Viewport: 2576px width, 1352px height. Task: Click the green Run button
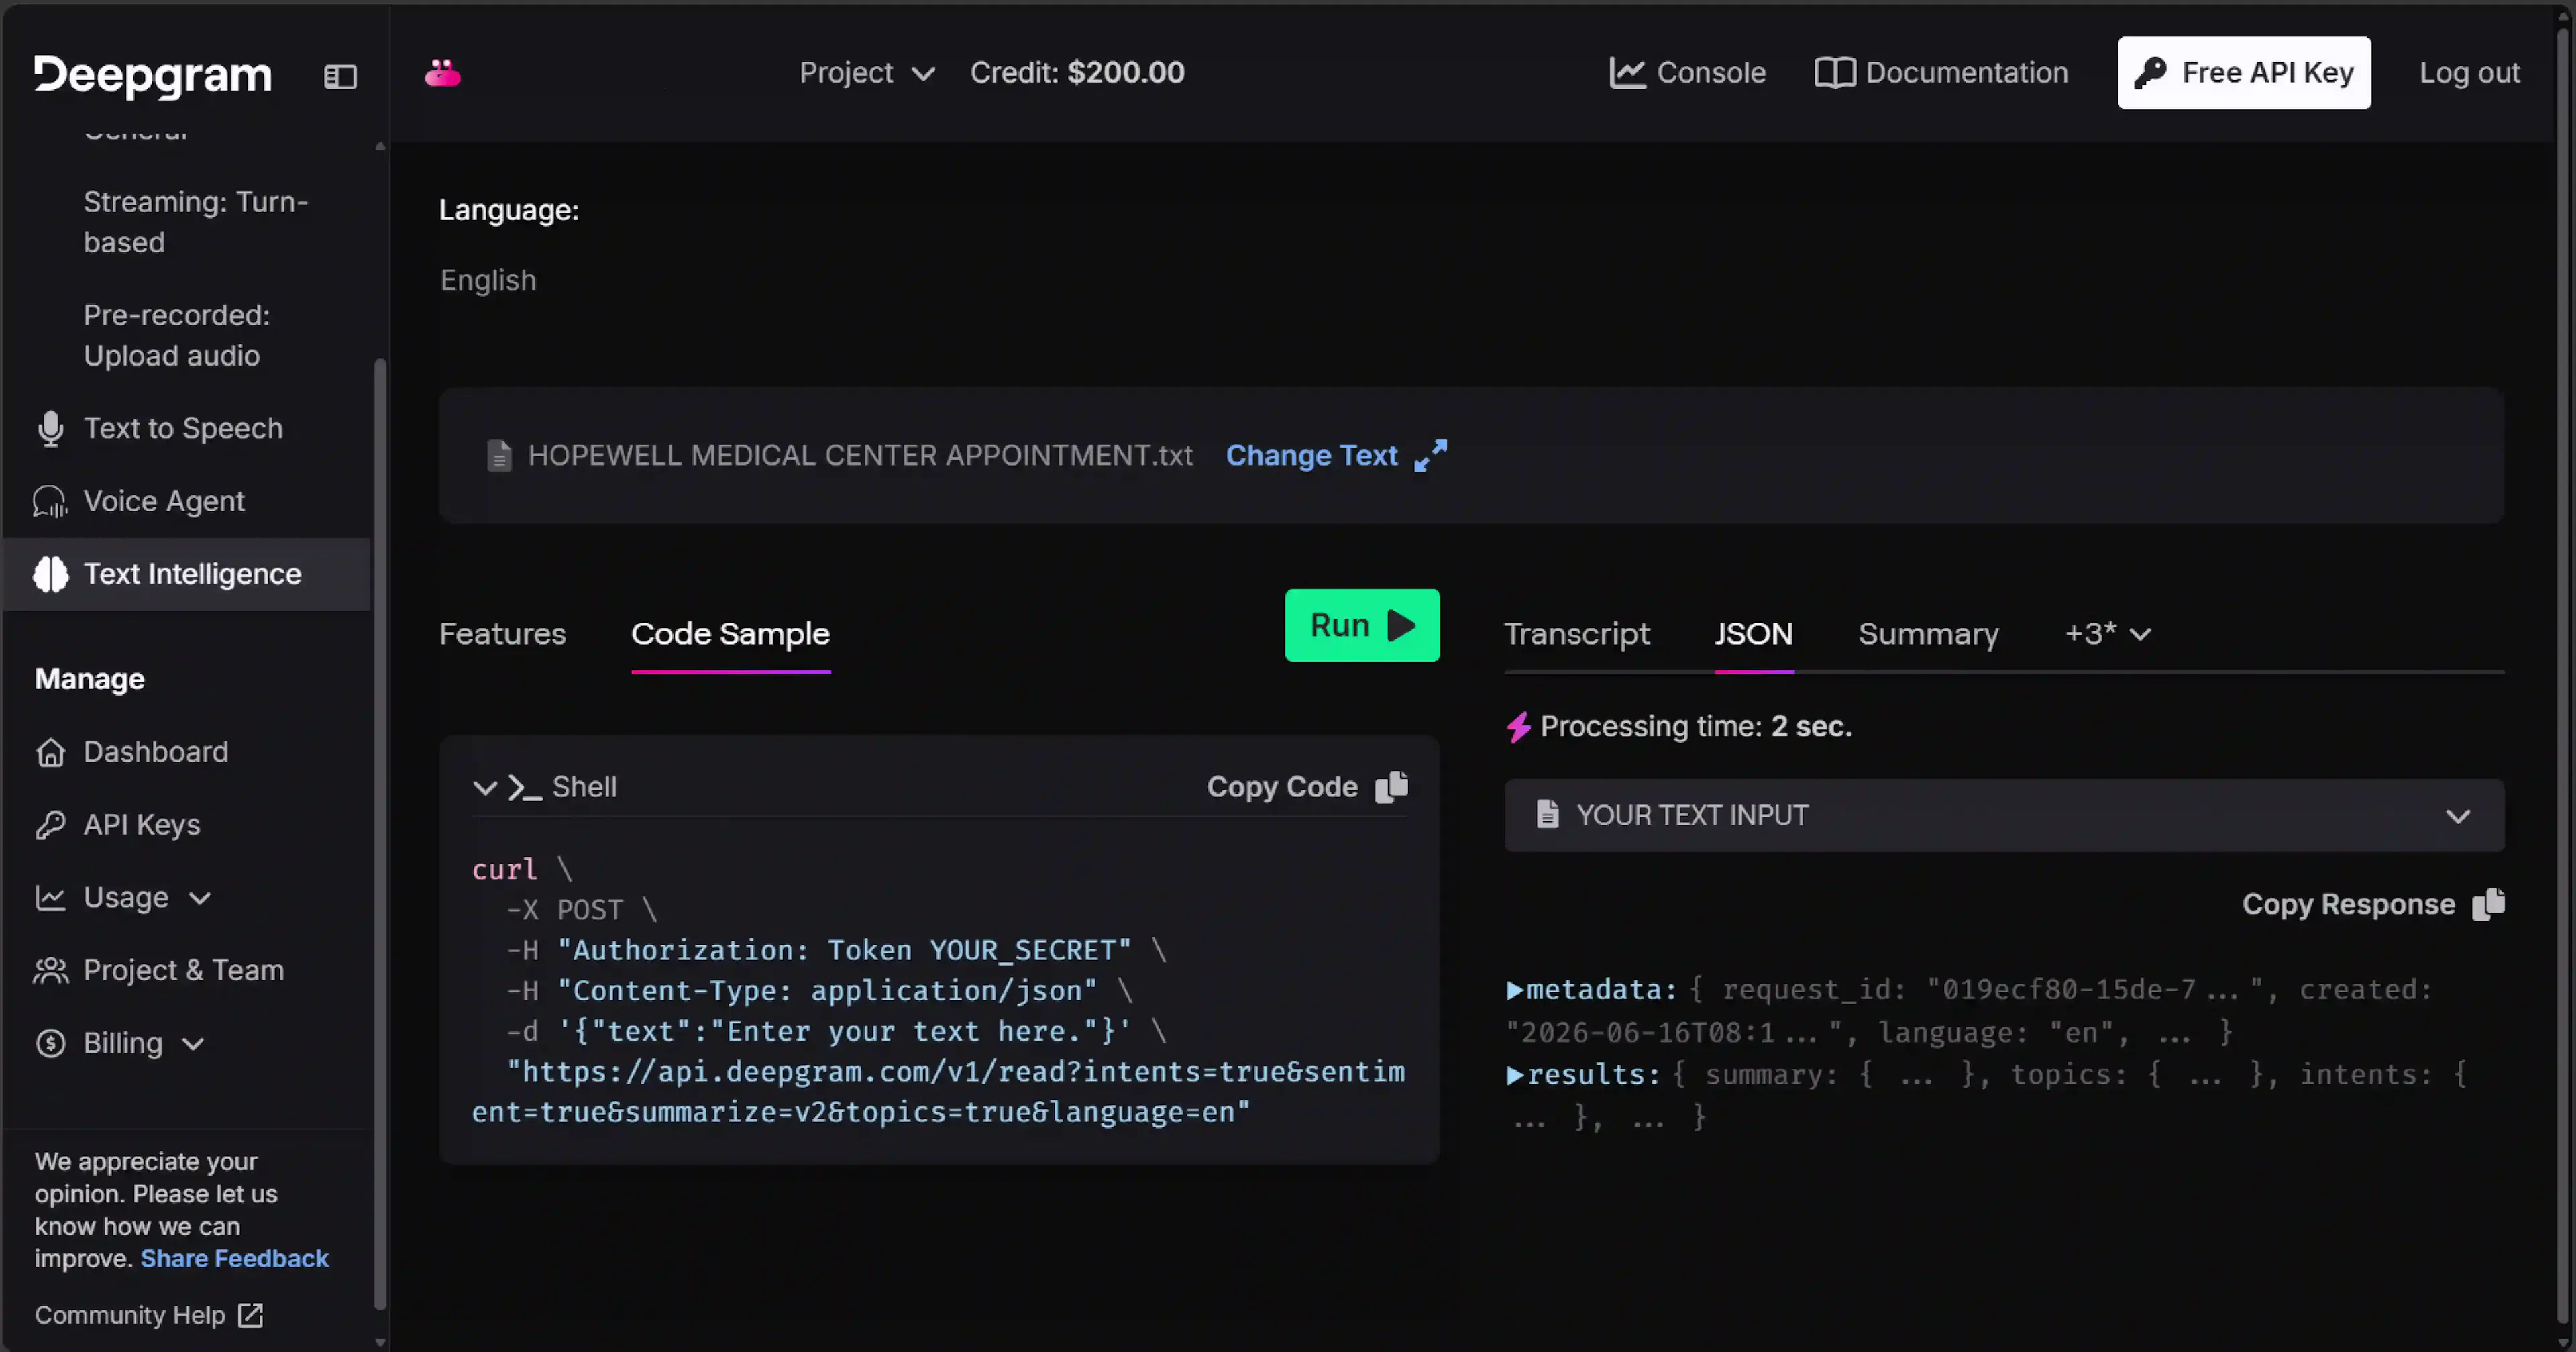tap(1362, 626)
